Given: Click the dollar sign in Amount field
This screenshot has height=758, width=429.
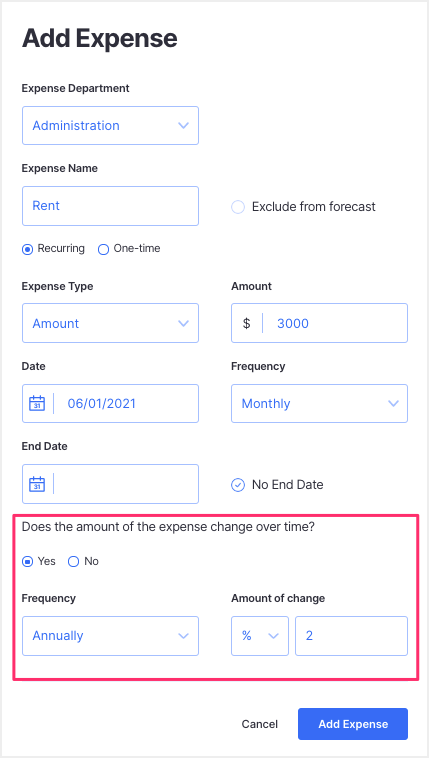Looking at the screenshot, I should [247, 323].
